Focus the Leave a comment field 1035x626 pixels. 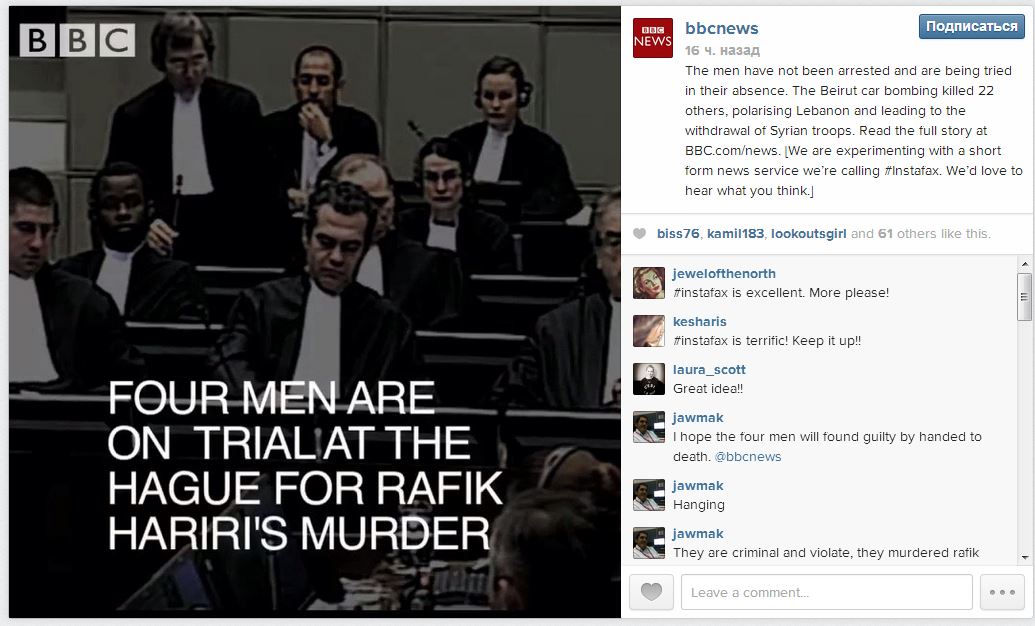pyautogui.click(x=826, y=592)
